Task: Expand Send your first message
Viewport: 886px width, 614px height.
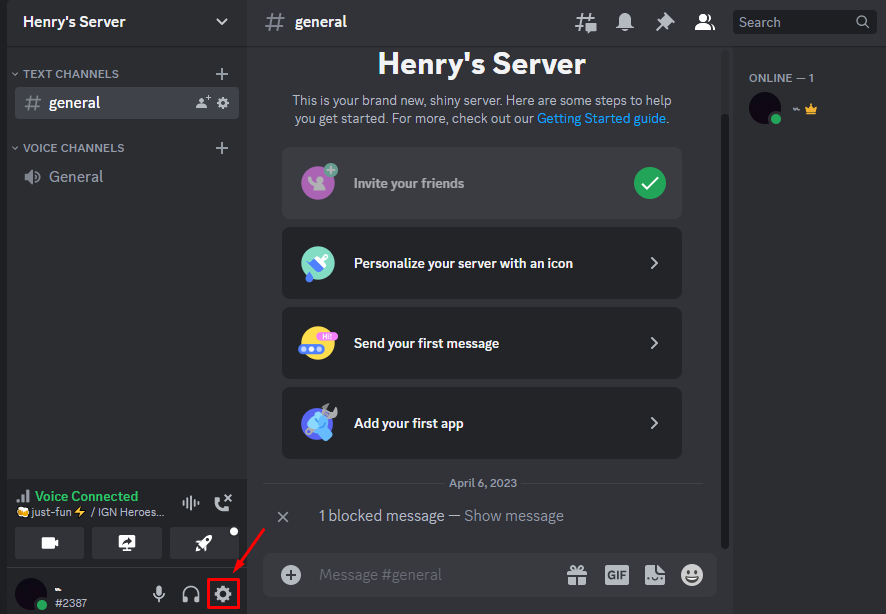Action: point(481,343)
